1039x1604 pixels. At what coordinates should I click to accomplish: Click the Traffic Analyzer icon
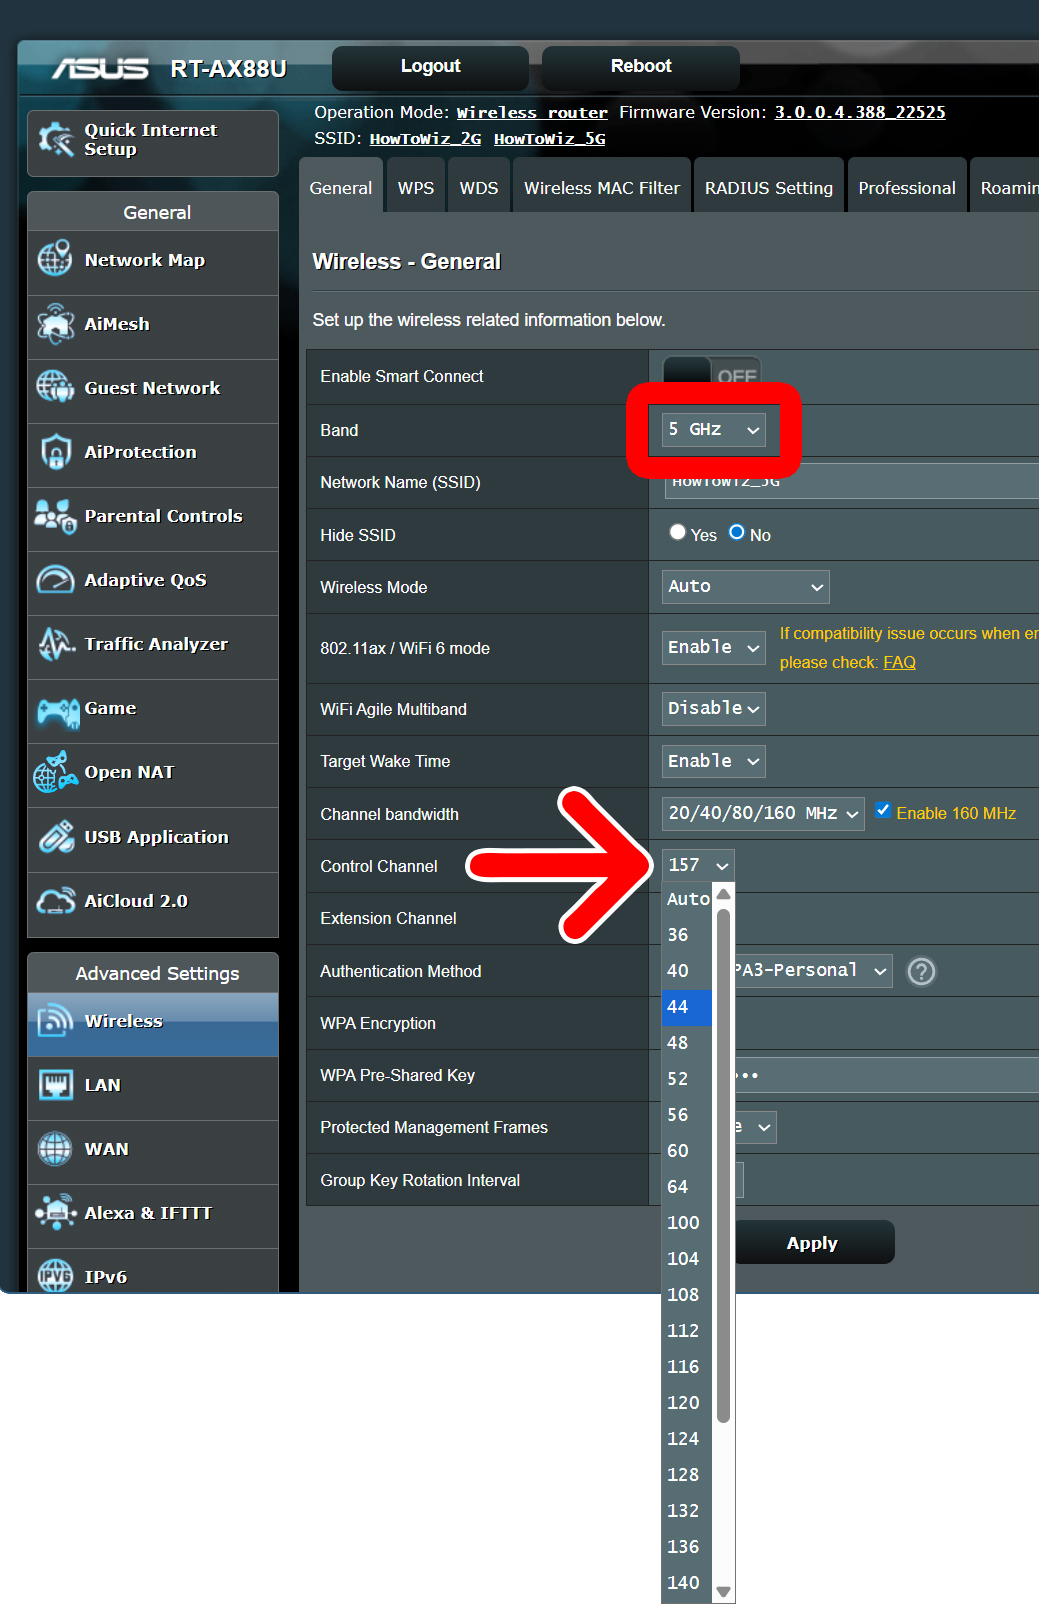tap(56, 644)
